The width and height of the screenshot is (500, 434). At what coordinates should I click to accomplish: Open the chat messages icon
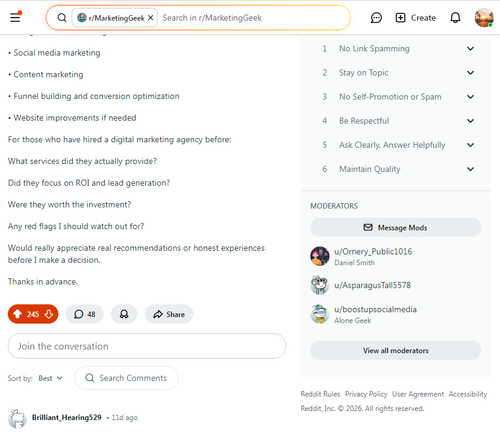[376, 18]
